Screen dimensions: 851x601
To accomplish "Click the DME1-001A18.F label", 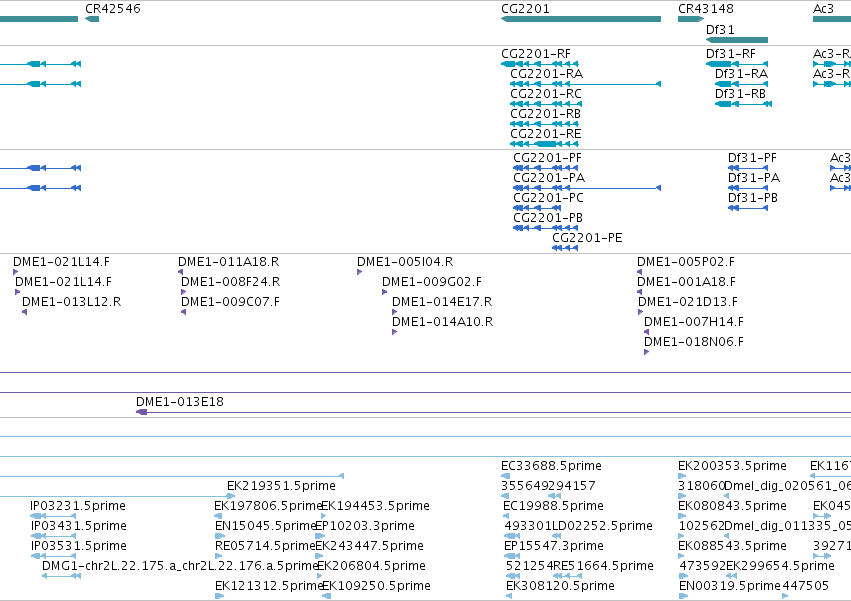I will 687,282.
